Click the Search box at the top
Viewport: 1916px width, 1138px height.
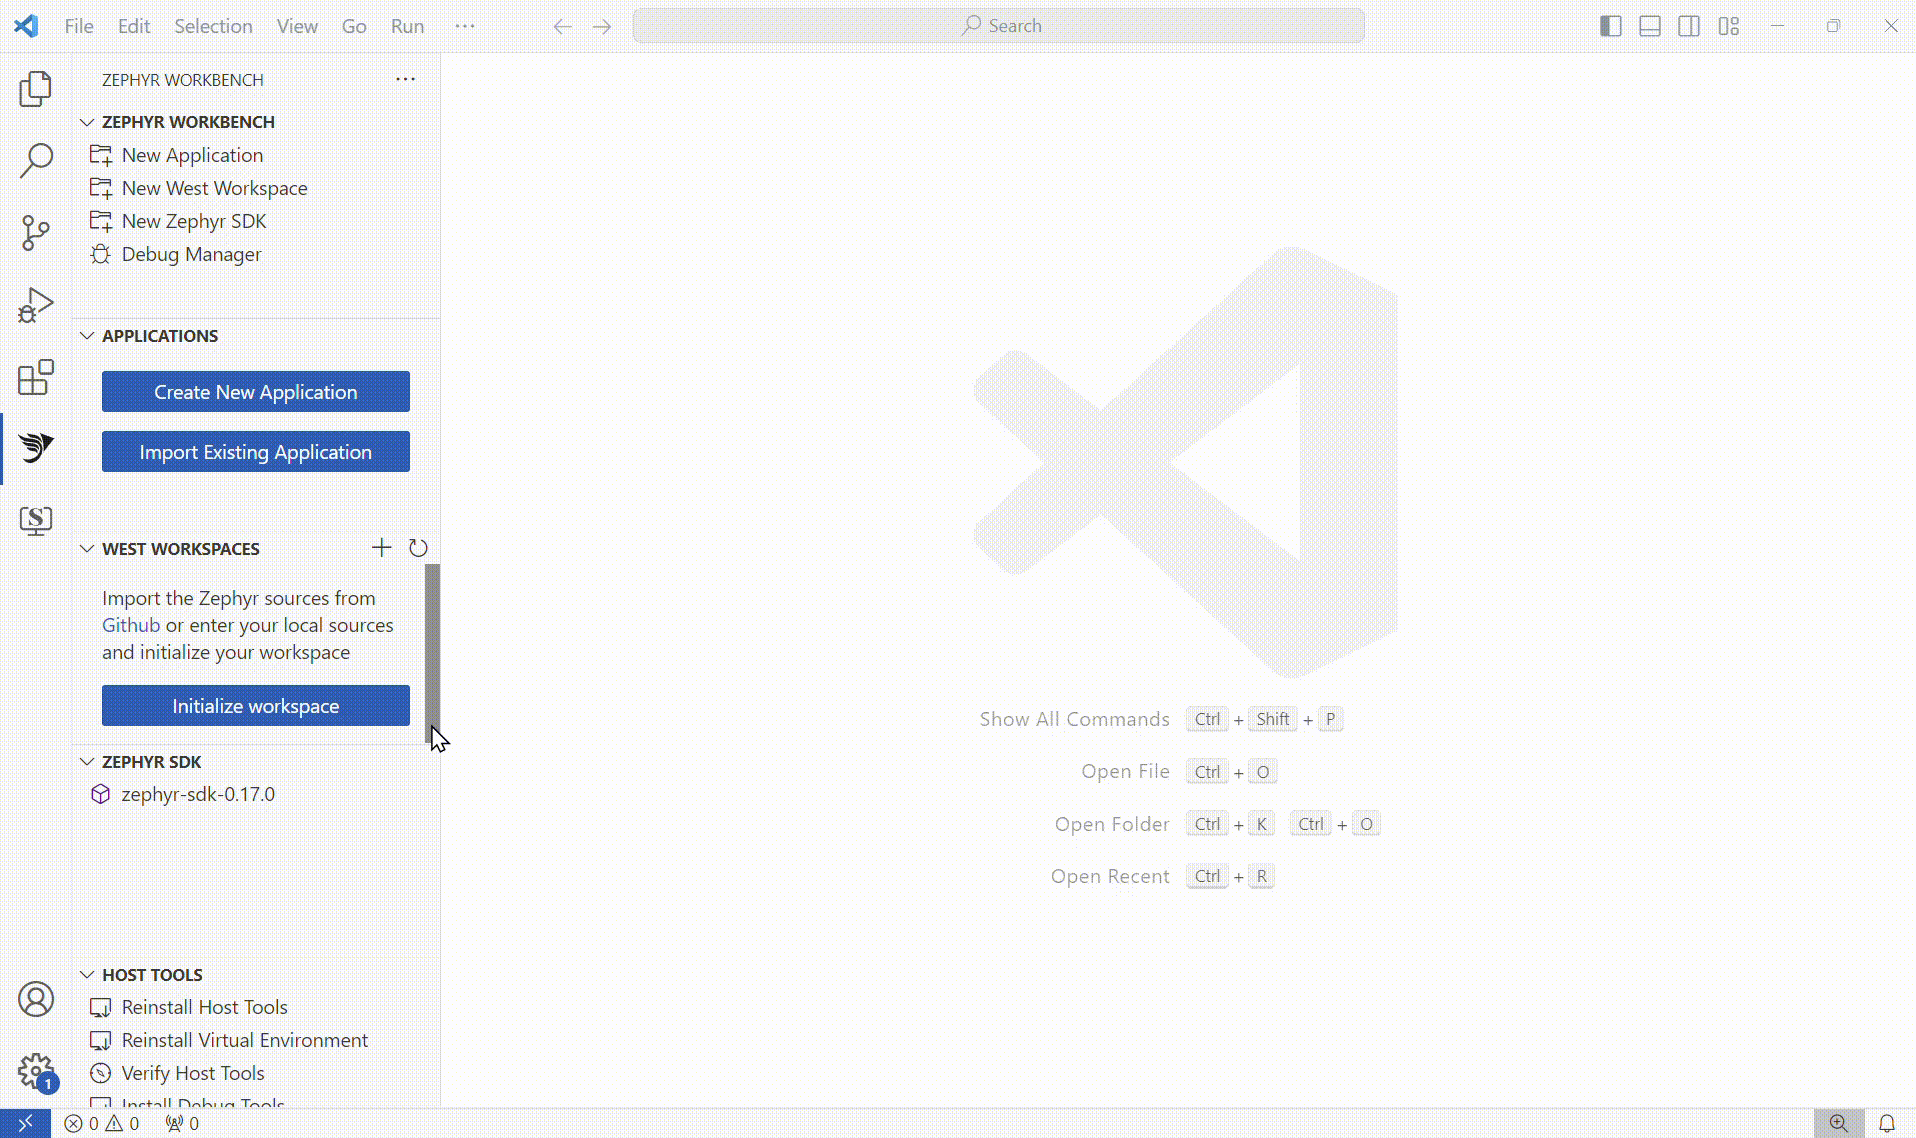998,25
